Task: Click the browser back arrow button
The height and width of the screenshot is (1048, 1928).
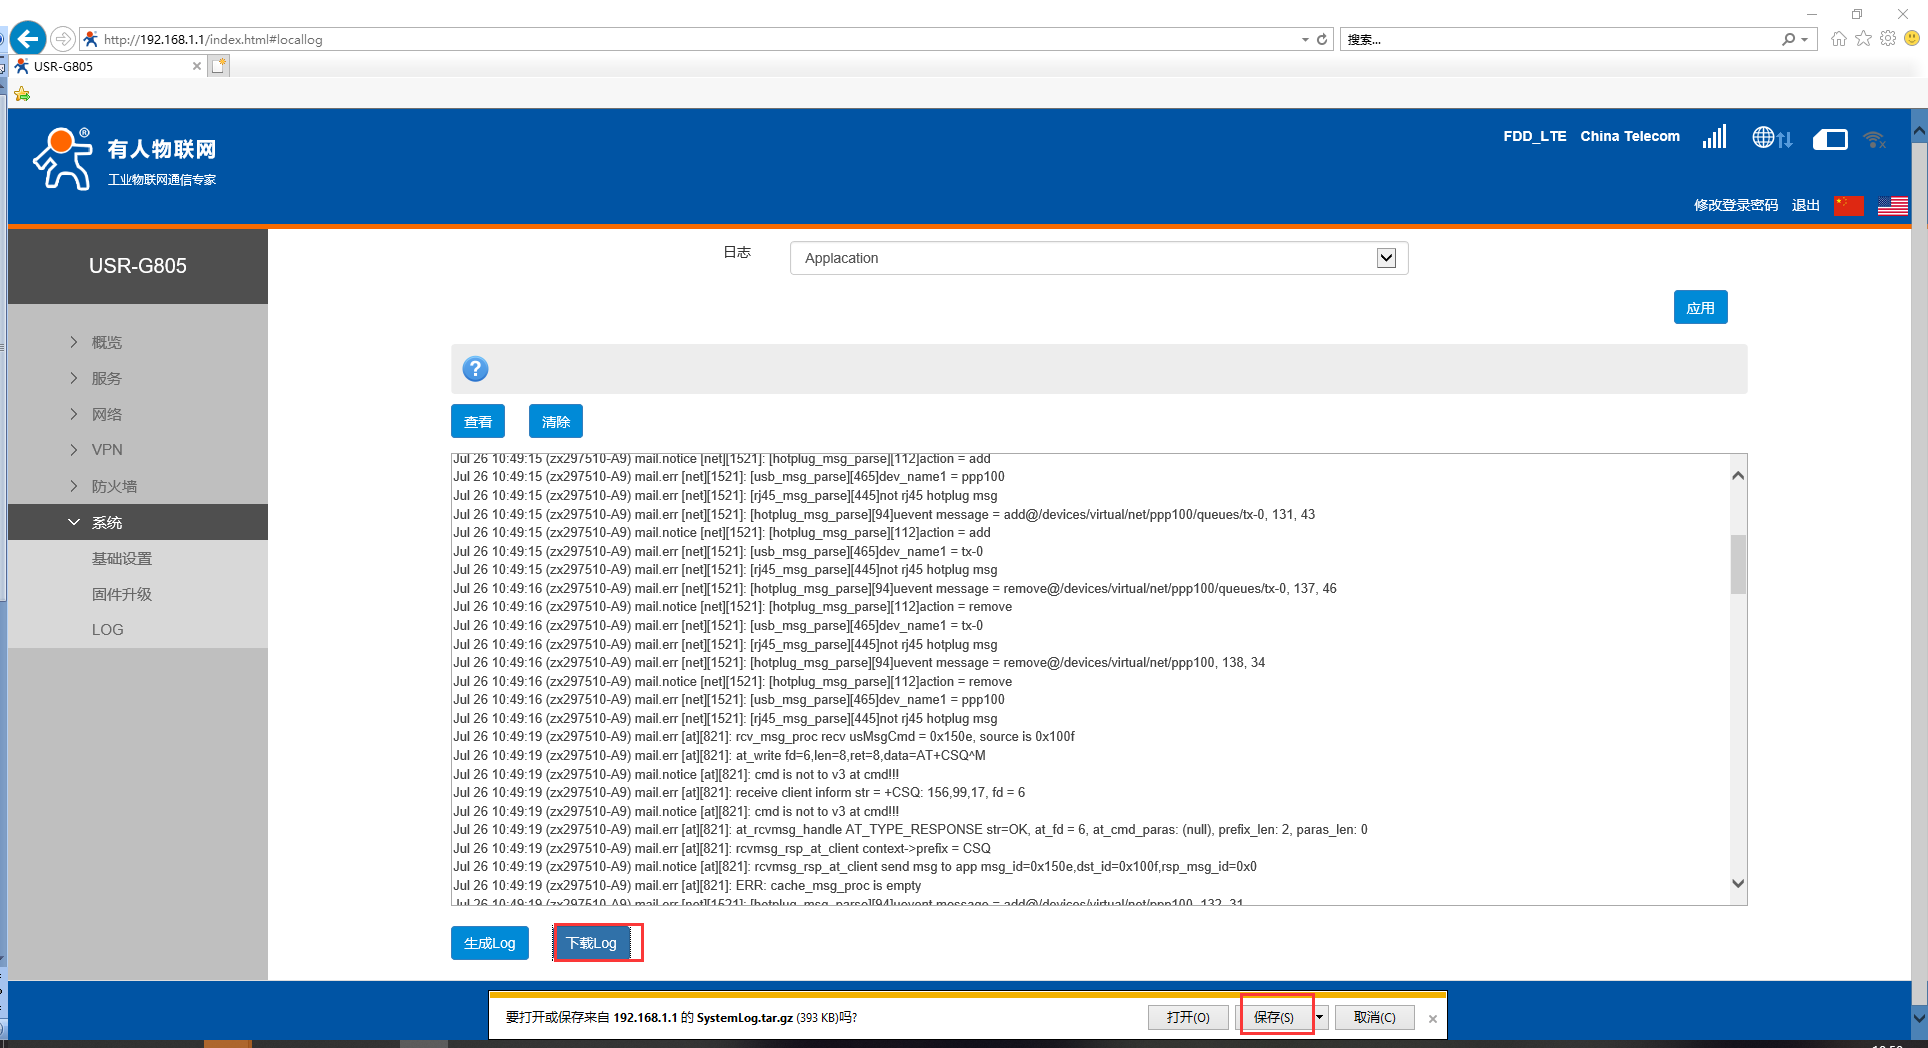Action: click(x=28, y=39)
